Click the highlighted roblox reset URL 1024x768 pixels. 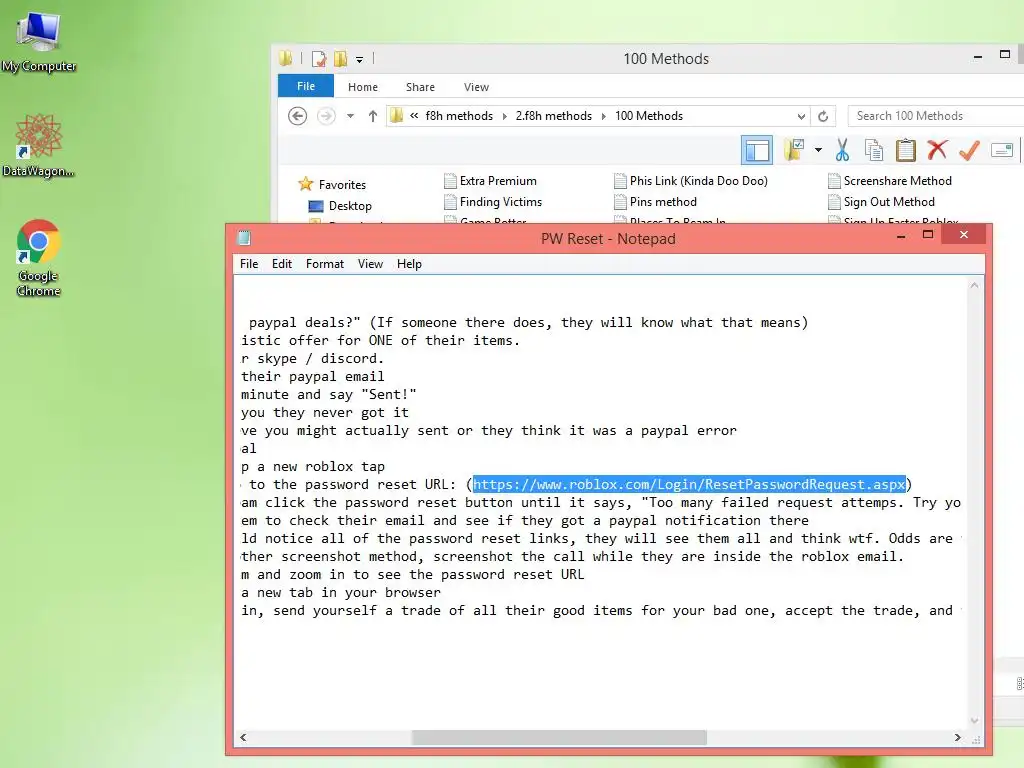(x=689, y=484)
